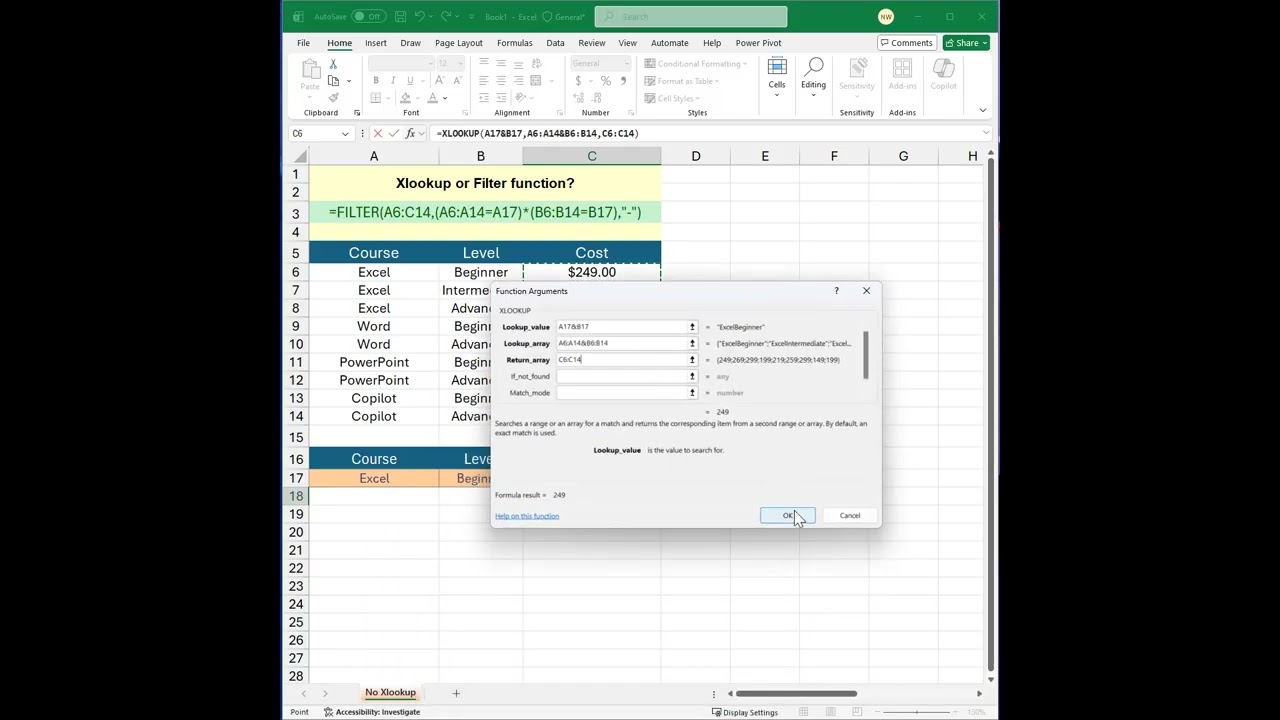Image resolution: width=1280 pixels, height=720 pixels.
Task: Switch to the Power Pivot tab
Action: [759, 43]
